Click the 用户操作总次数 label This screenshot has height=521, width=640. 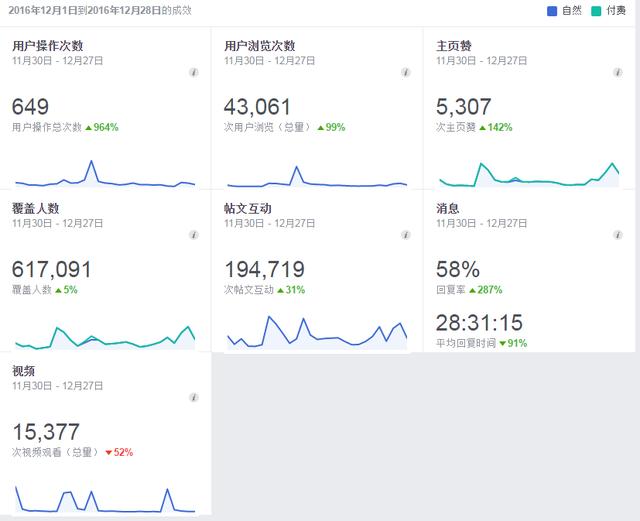(47, 127)
